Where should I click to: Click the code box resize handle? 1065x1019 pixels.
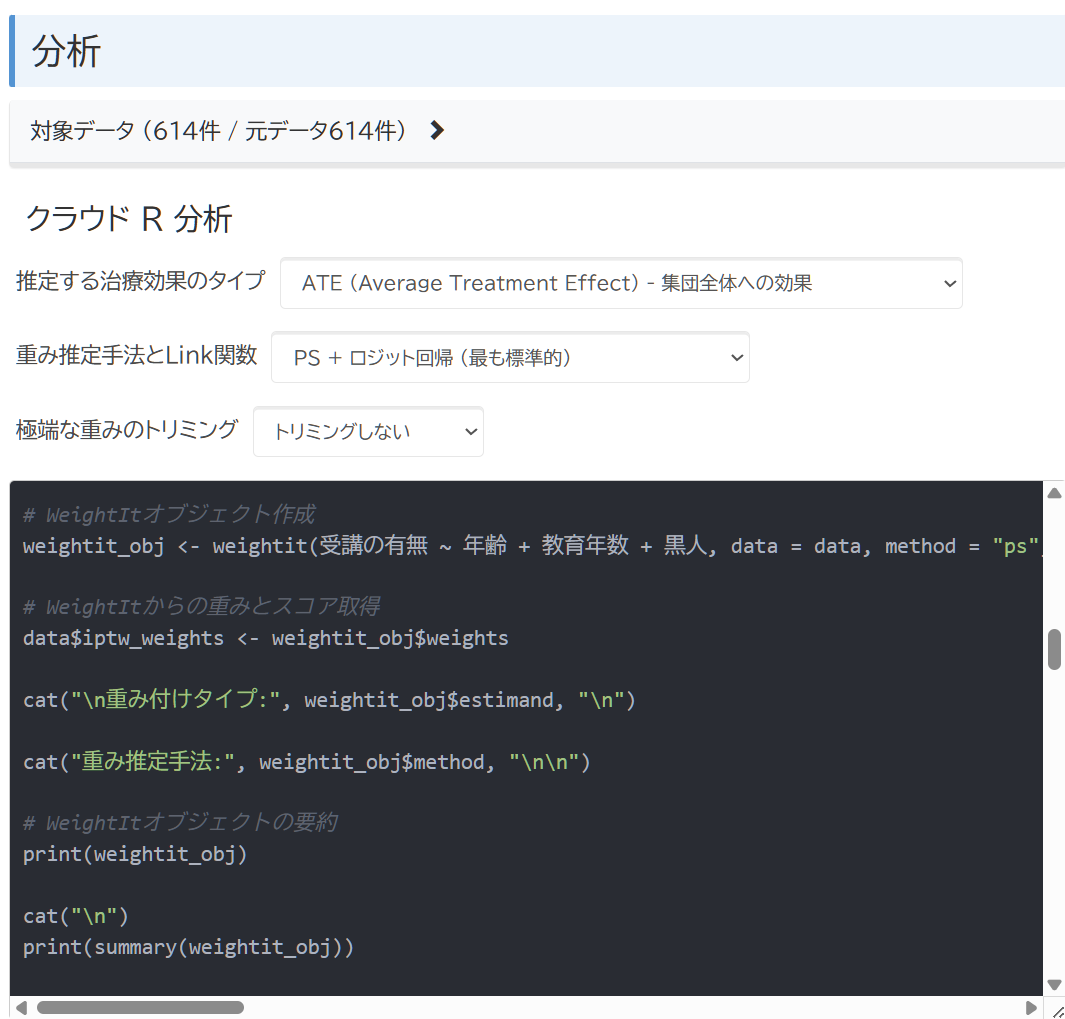tap(1056, 1010)
